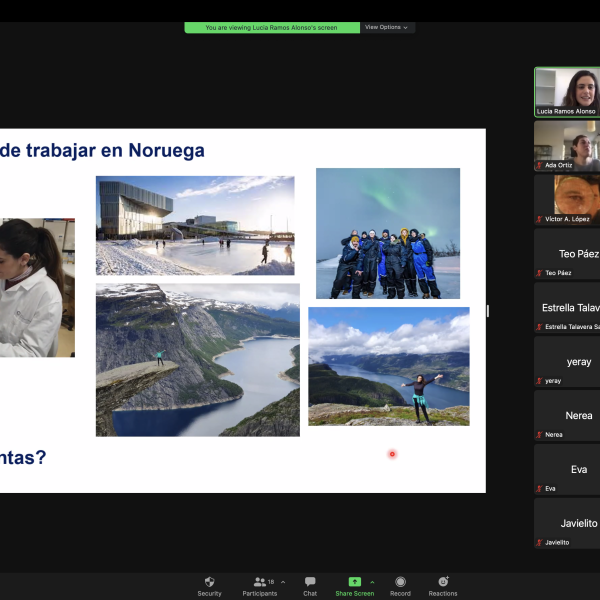Click the muted mic icon on Teo Páez
Image resolution: width=600 pixels, height=600 pixels.
[x=540, y=273]
